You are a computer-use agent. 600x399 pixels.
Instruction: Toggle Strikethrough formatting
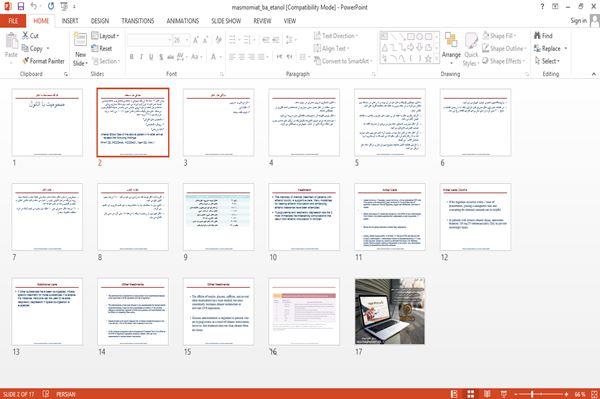[170, 57]
